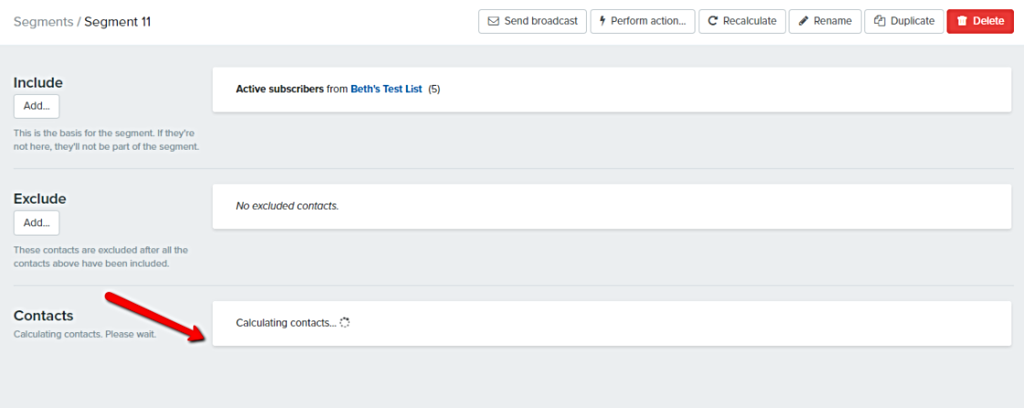The image size is (1024, 408).
Task: Add an Include condition
Action: pyautogui.click(x=37, y=106)
